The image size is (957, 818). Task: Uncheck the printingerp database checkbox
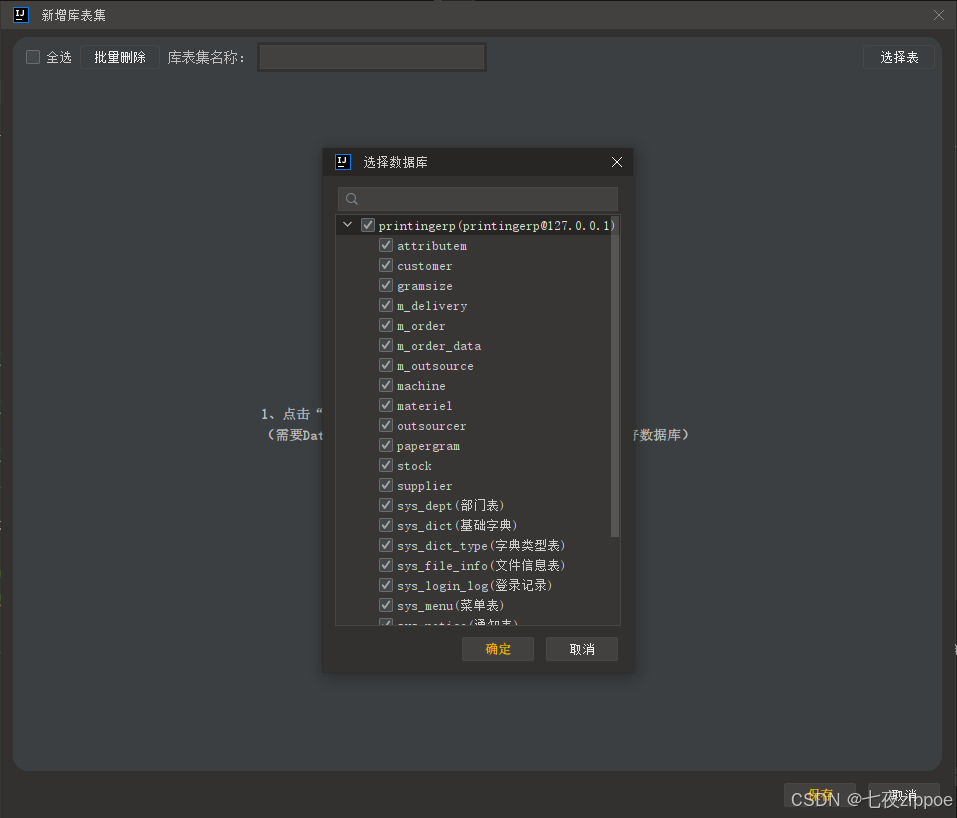point(368,224)
